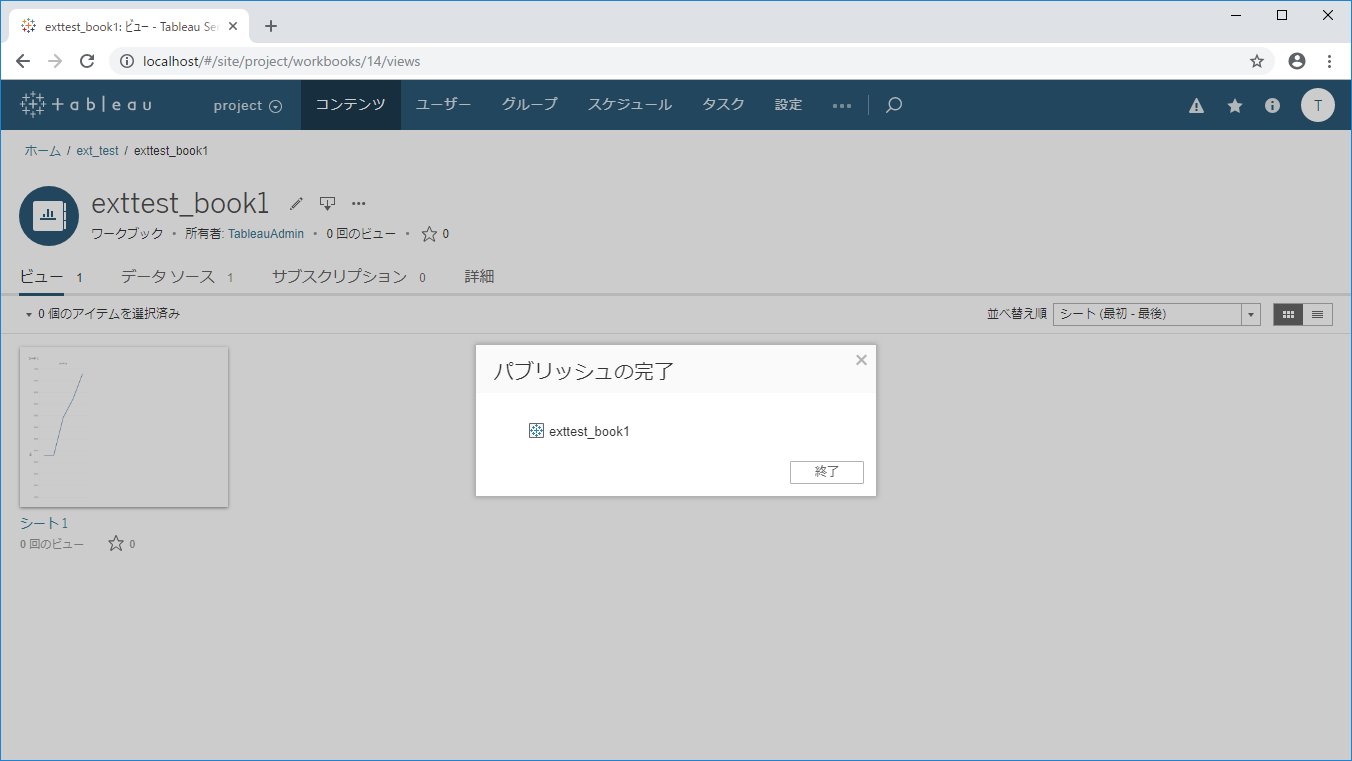Viewport: 1352px width, 761px height.
Task: Open a new browser tab
Action: (x=270, y=26)
